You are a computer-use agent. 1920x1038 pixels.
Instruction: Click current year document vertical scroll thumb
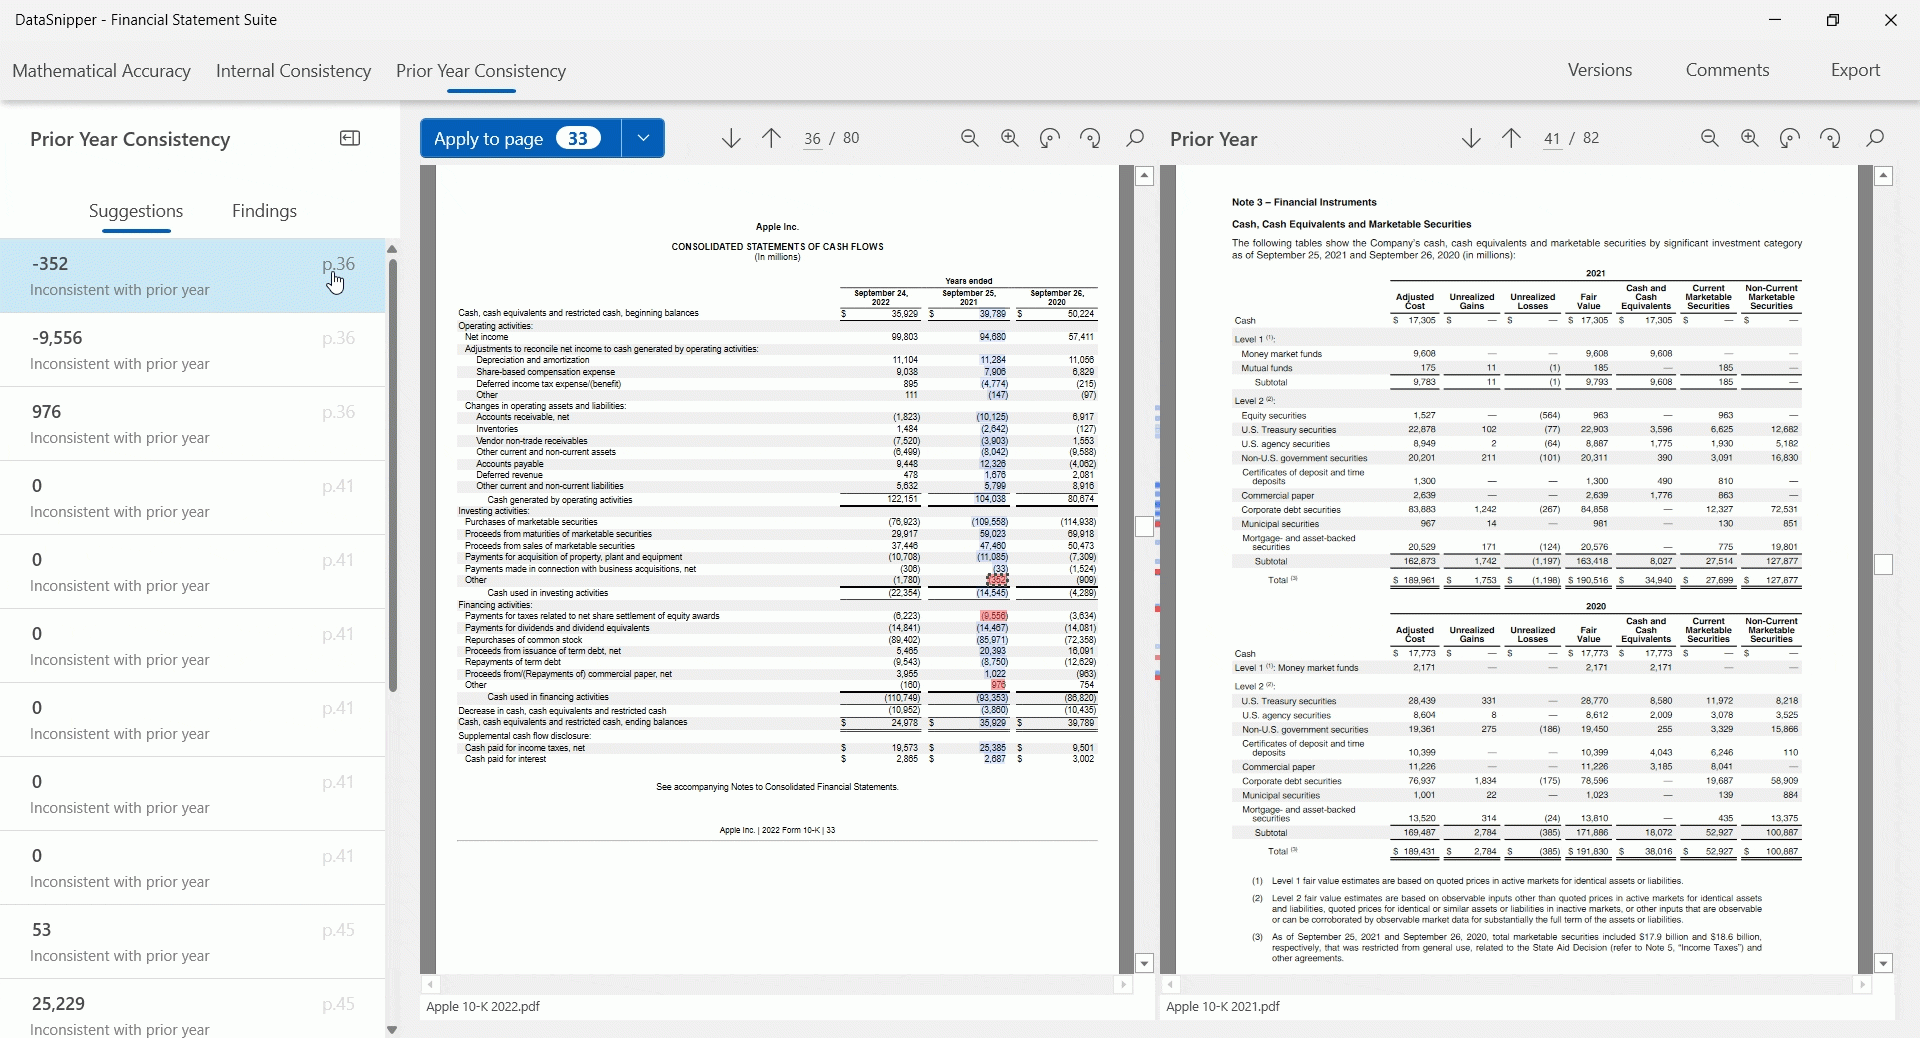click(1145, 526)
